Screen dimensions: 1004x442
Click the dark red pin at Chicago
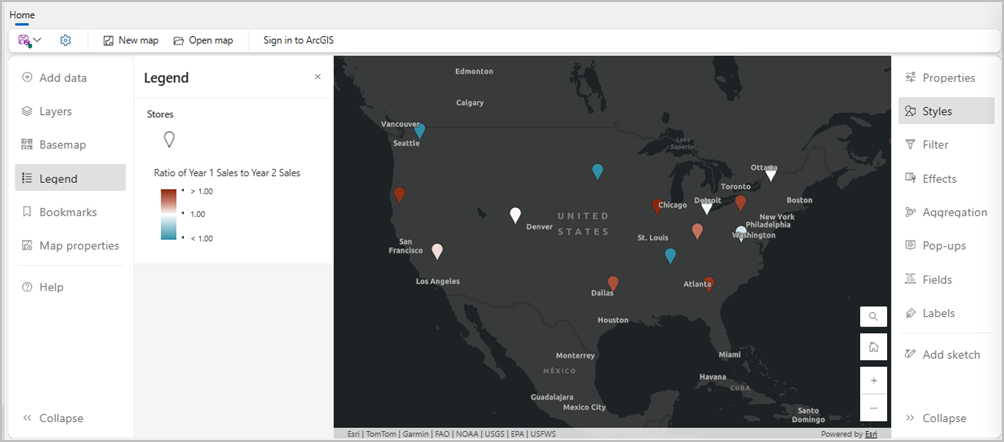click(x=657, y=206)
